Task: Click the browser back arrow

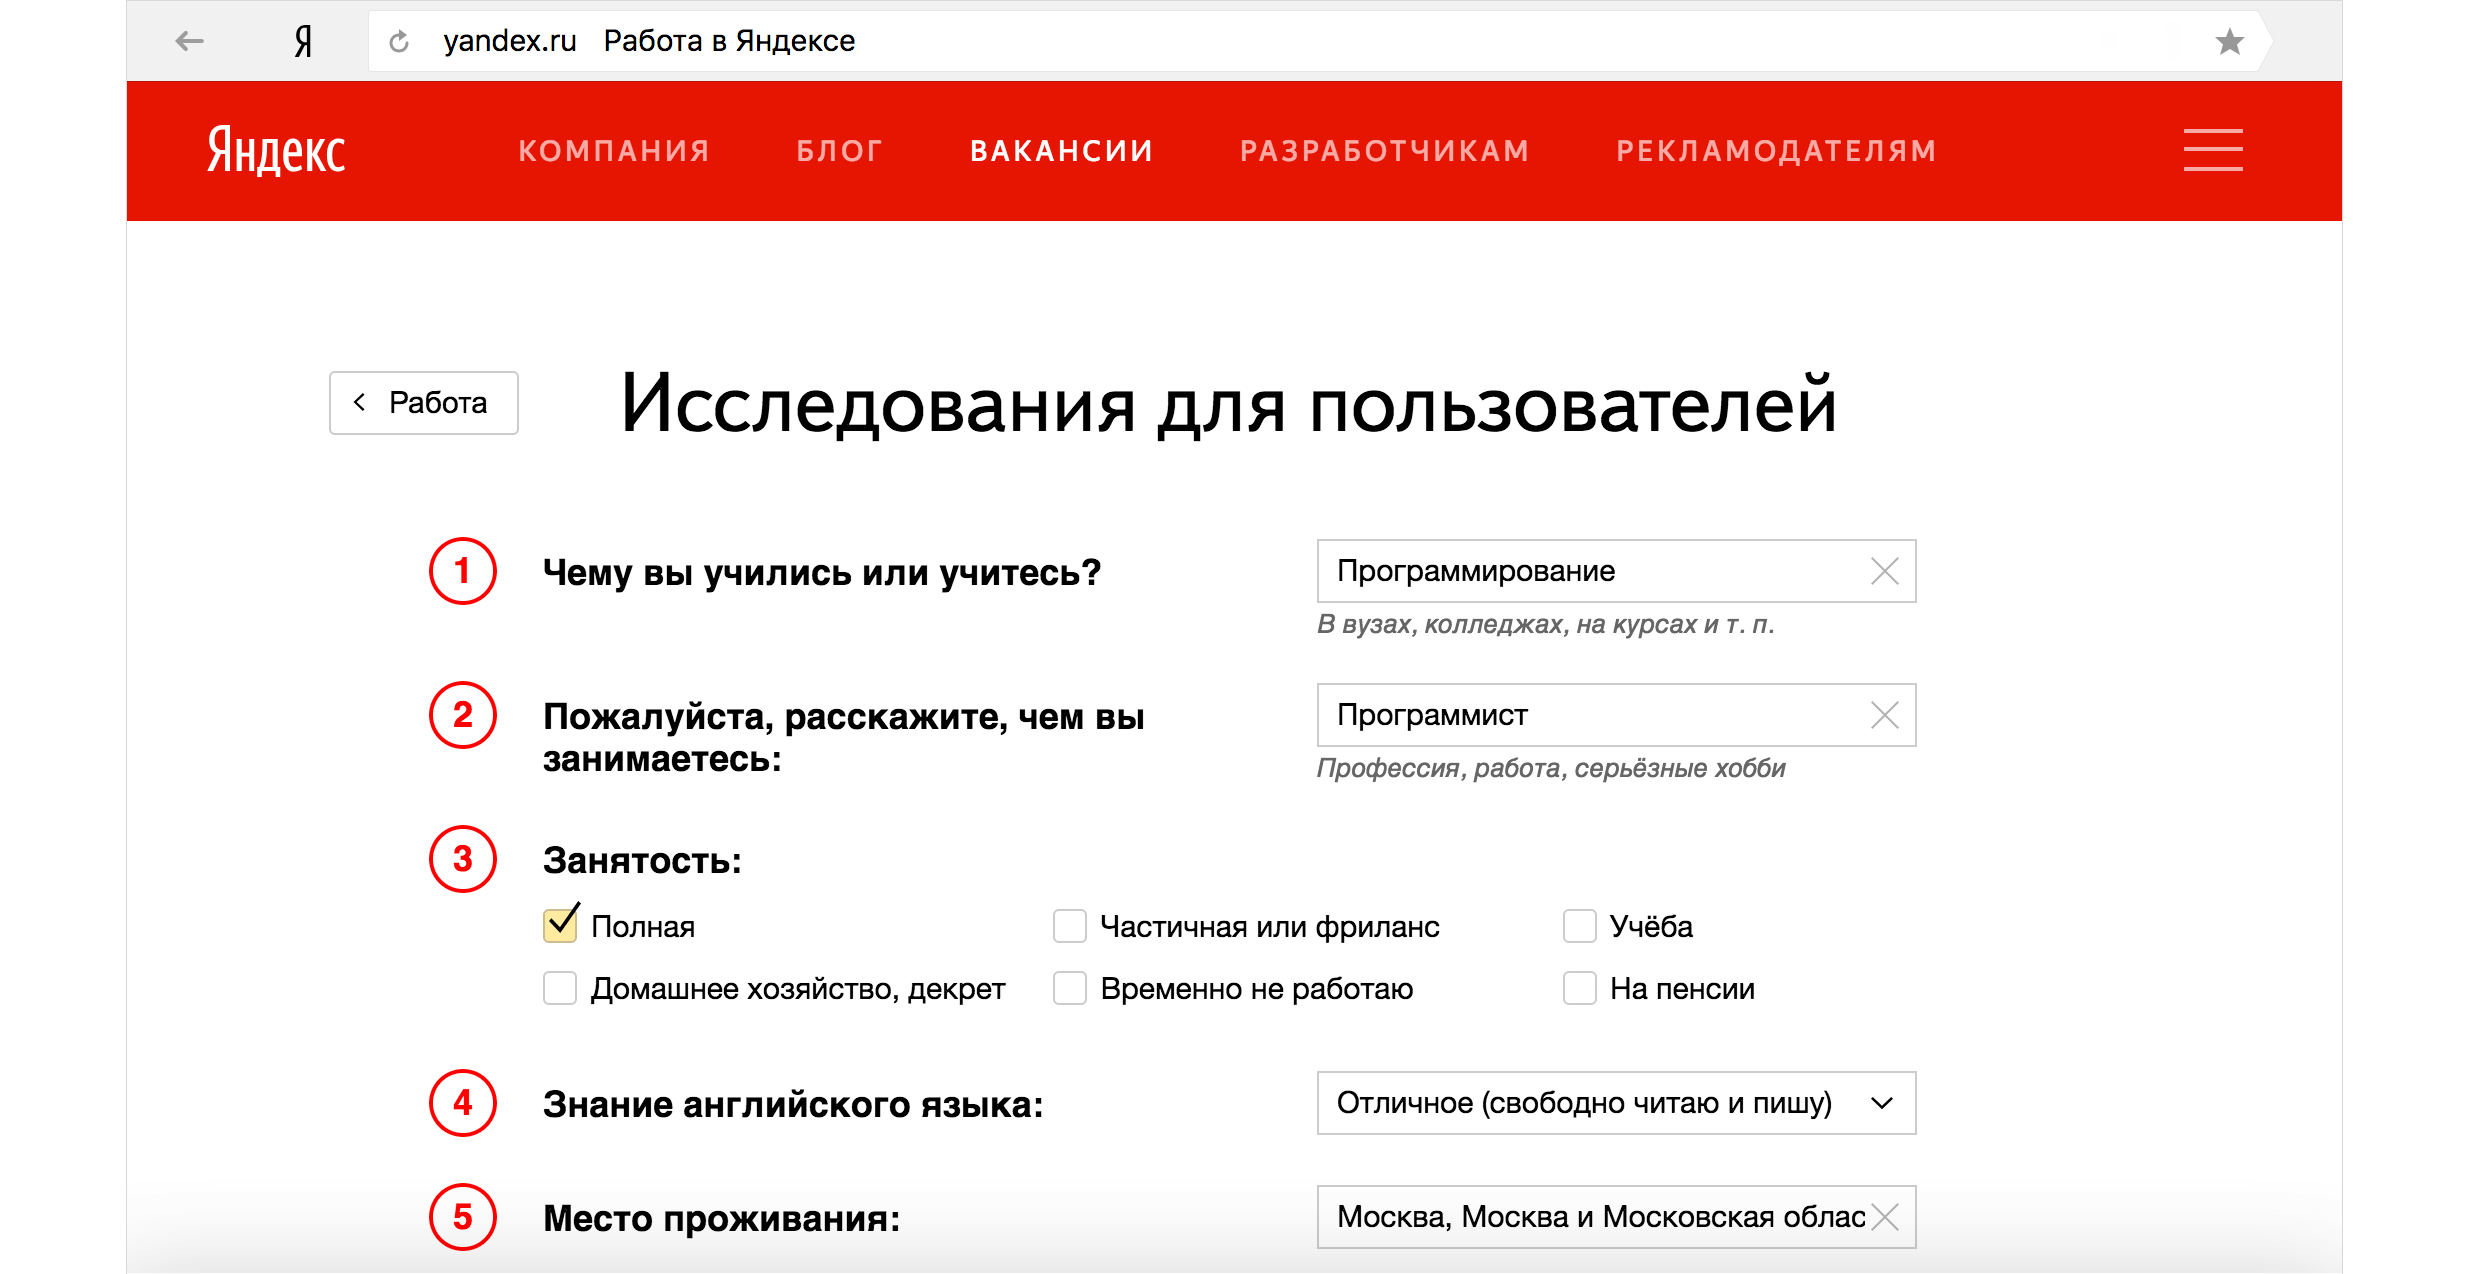Action: point(189,41)
